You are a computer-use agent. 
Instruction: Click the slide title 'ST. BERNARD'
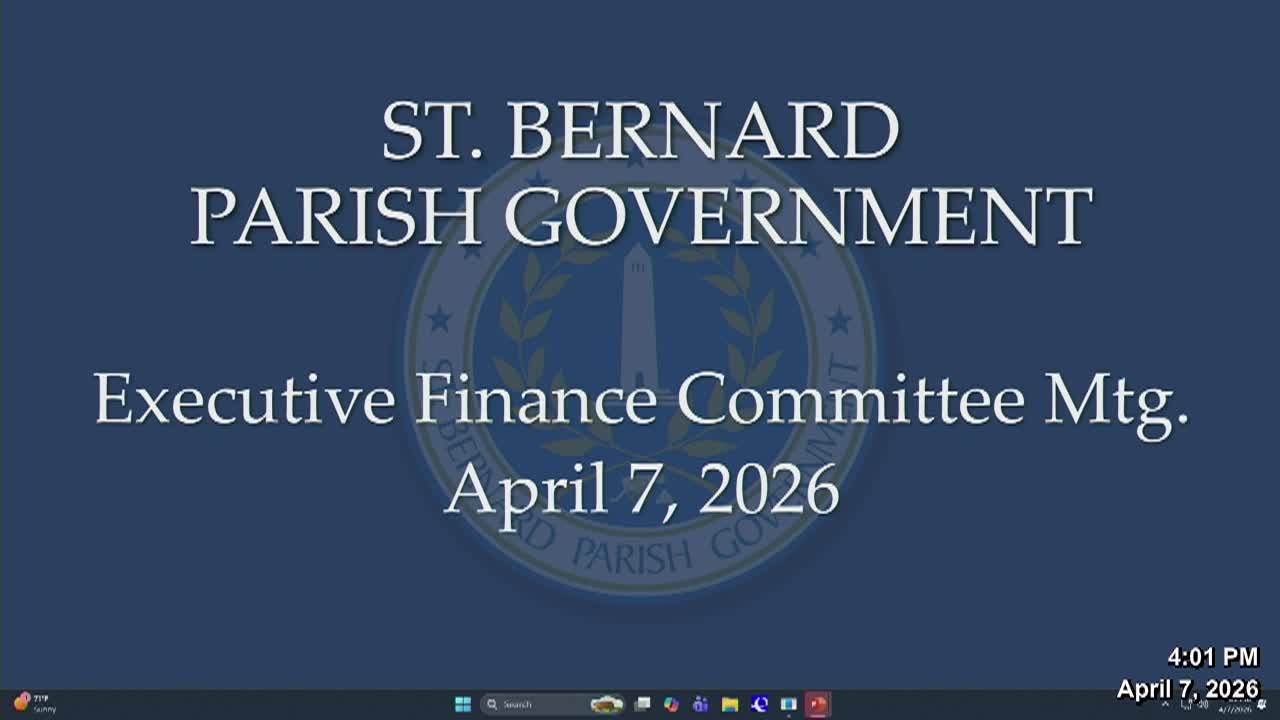pyautogui.click(x=641, y=131)
